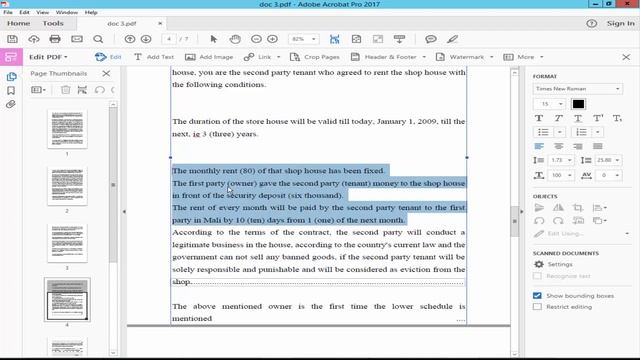Open the Attachments paperclip panel
This screenshot has width=640, height=360.
[11, 104]
